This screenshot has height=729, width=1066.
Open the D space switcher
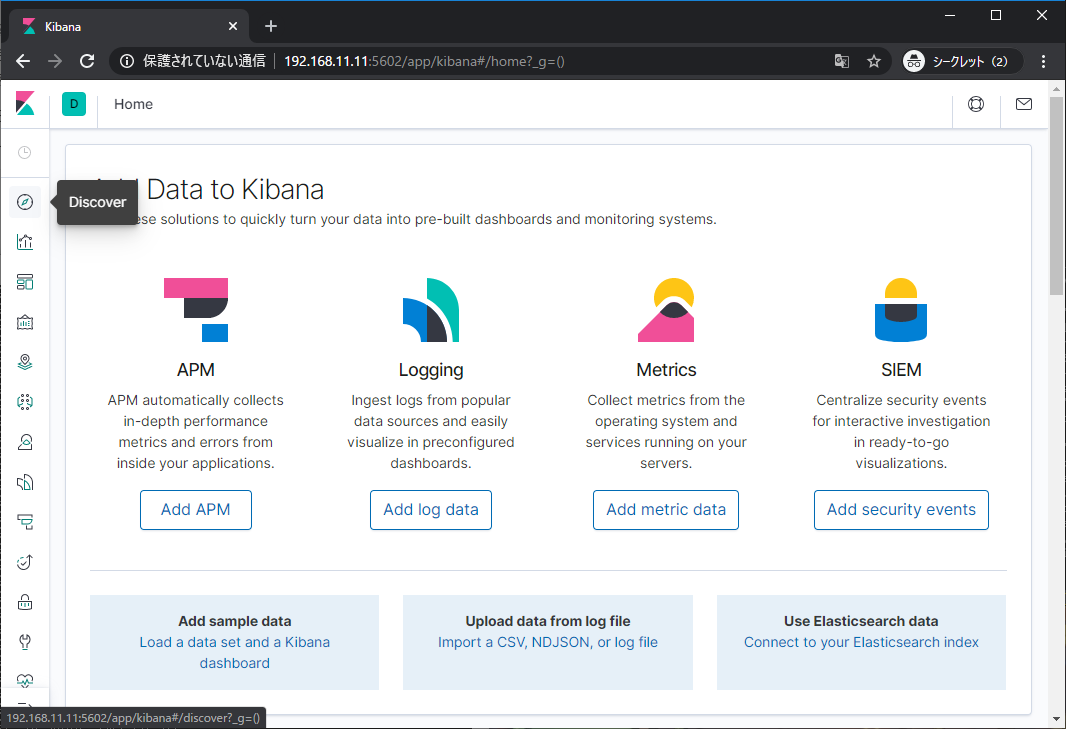73,103
